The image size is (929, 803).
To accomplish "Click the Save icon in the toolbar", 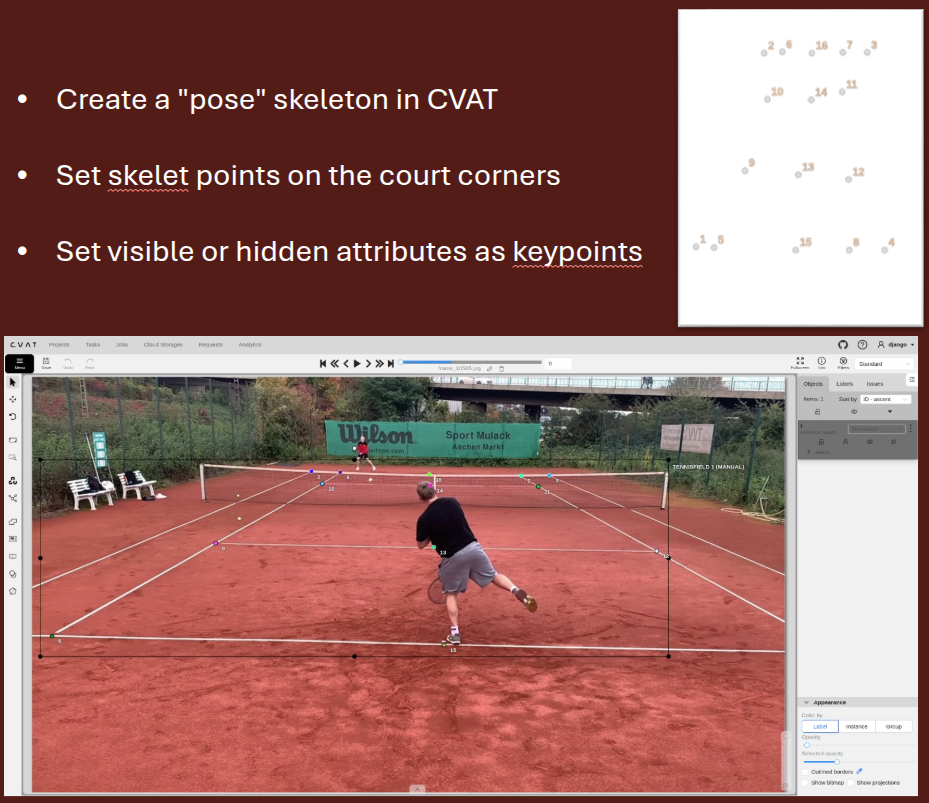I will (x=46, y=363).
